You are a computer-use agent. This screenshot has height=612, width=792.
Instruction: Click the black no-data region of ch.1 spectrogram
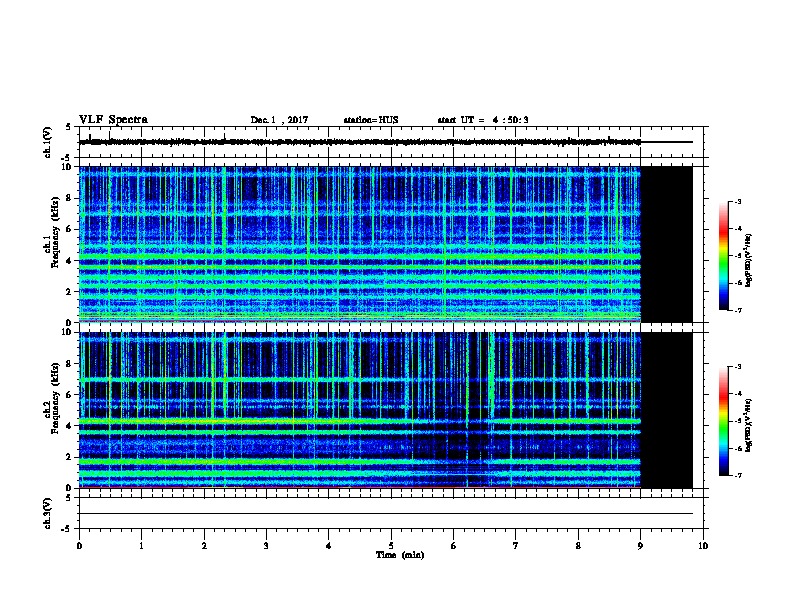[x=667, y=244]
